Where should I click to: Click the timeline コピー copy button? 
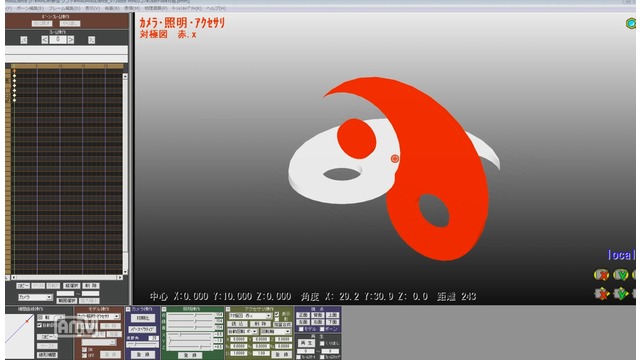click(x=22, y=286)
